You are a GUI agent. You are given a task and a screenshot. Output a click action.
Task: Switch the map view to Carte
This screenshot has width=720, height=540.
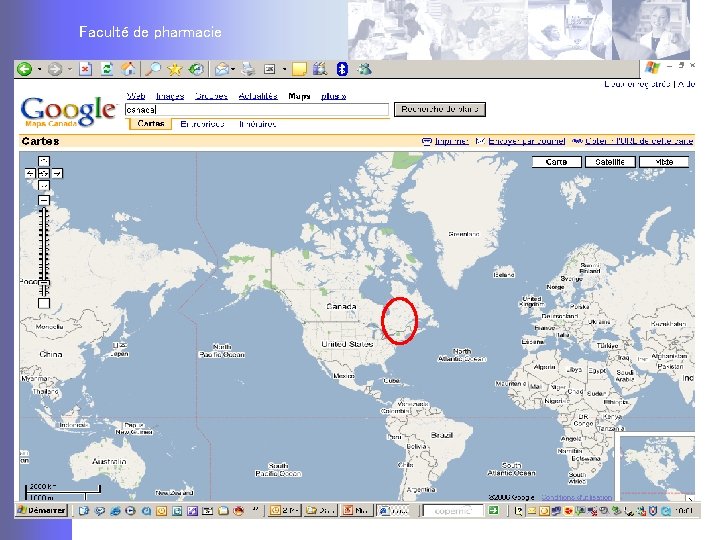tap(557, 162)
